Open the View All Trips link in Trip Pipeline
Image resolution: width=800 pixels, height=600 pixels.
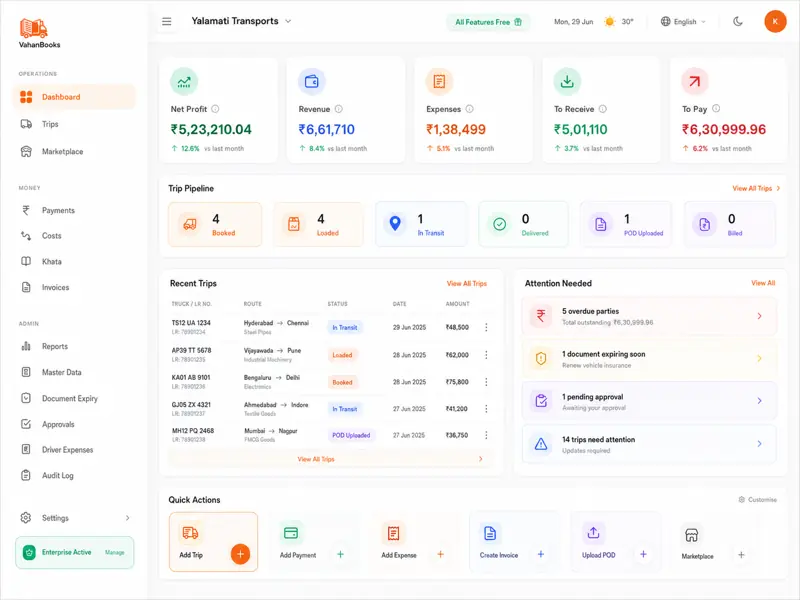tap(756, 188)
